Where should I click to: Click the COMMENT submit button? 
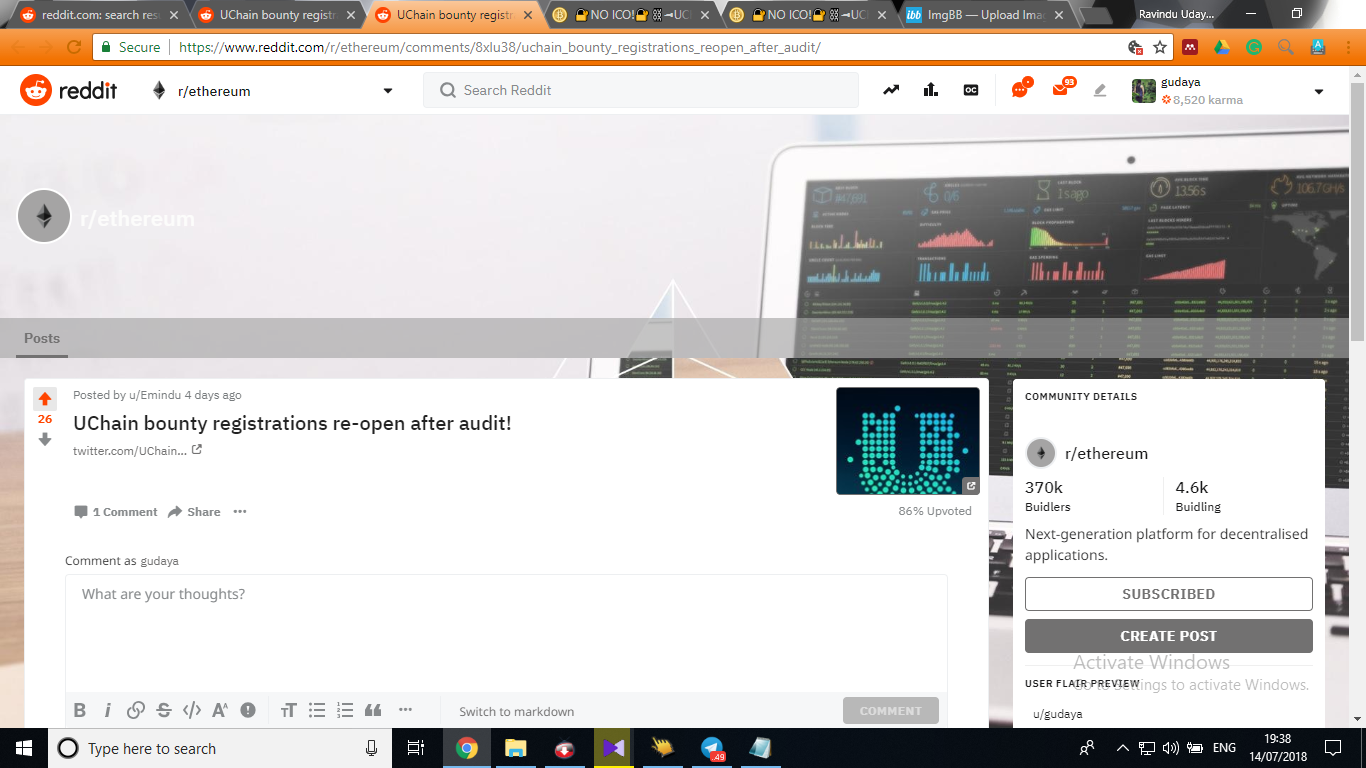pyautogui.click(x=891, y=711)
